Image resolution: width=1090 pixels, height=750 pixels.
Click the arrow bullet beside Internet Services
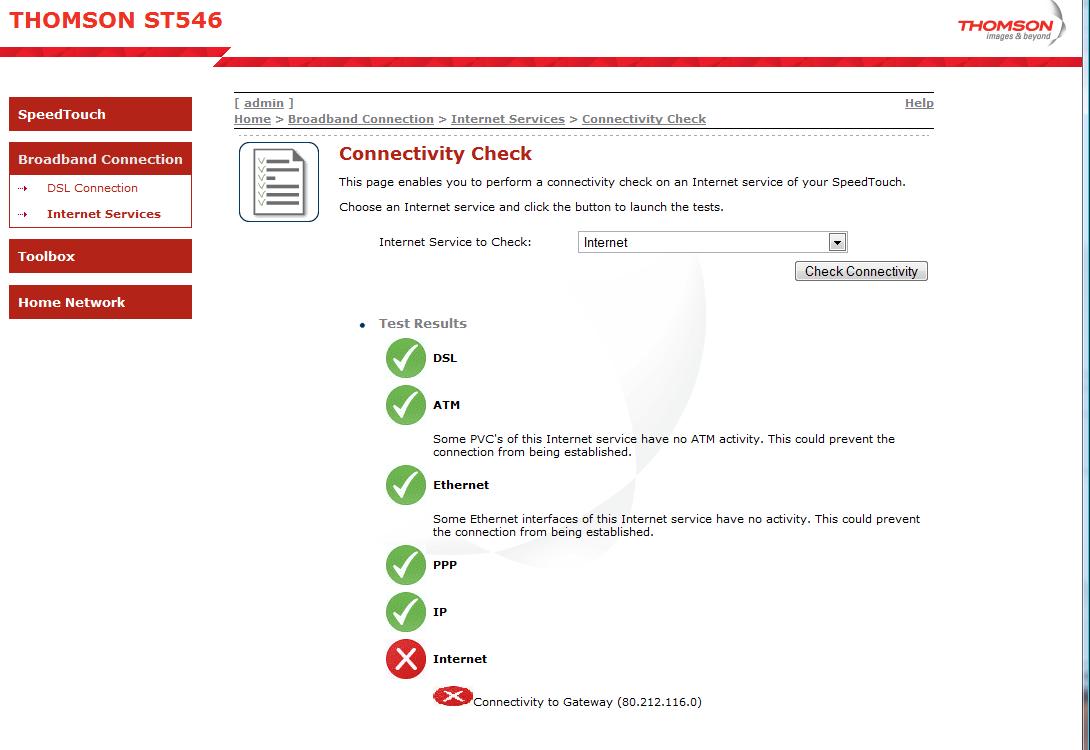click(x=23, y=214)
